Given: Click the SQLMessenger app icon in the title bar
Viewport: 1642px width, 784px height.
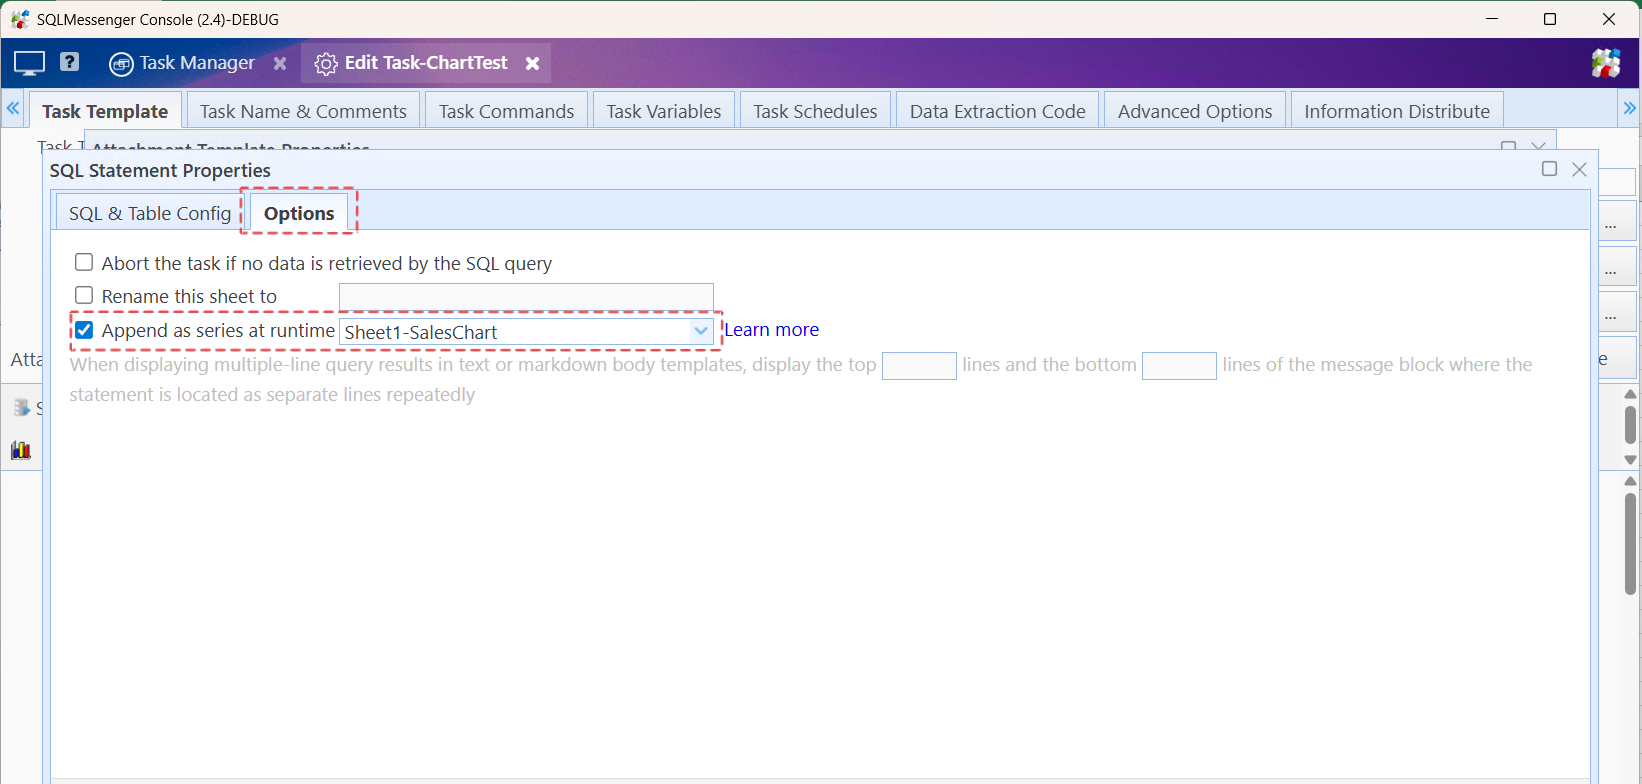Looking at the screenshot, I should tap(20, 19).
